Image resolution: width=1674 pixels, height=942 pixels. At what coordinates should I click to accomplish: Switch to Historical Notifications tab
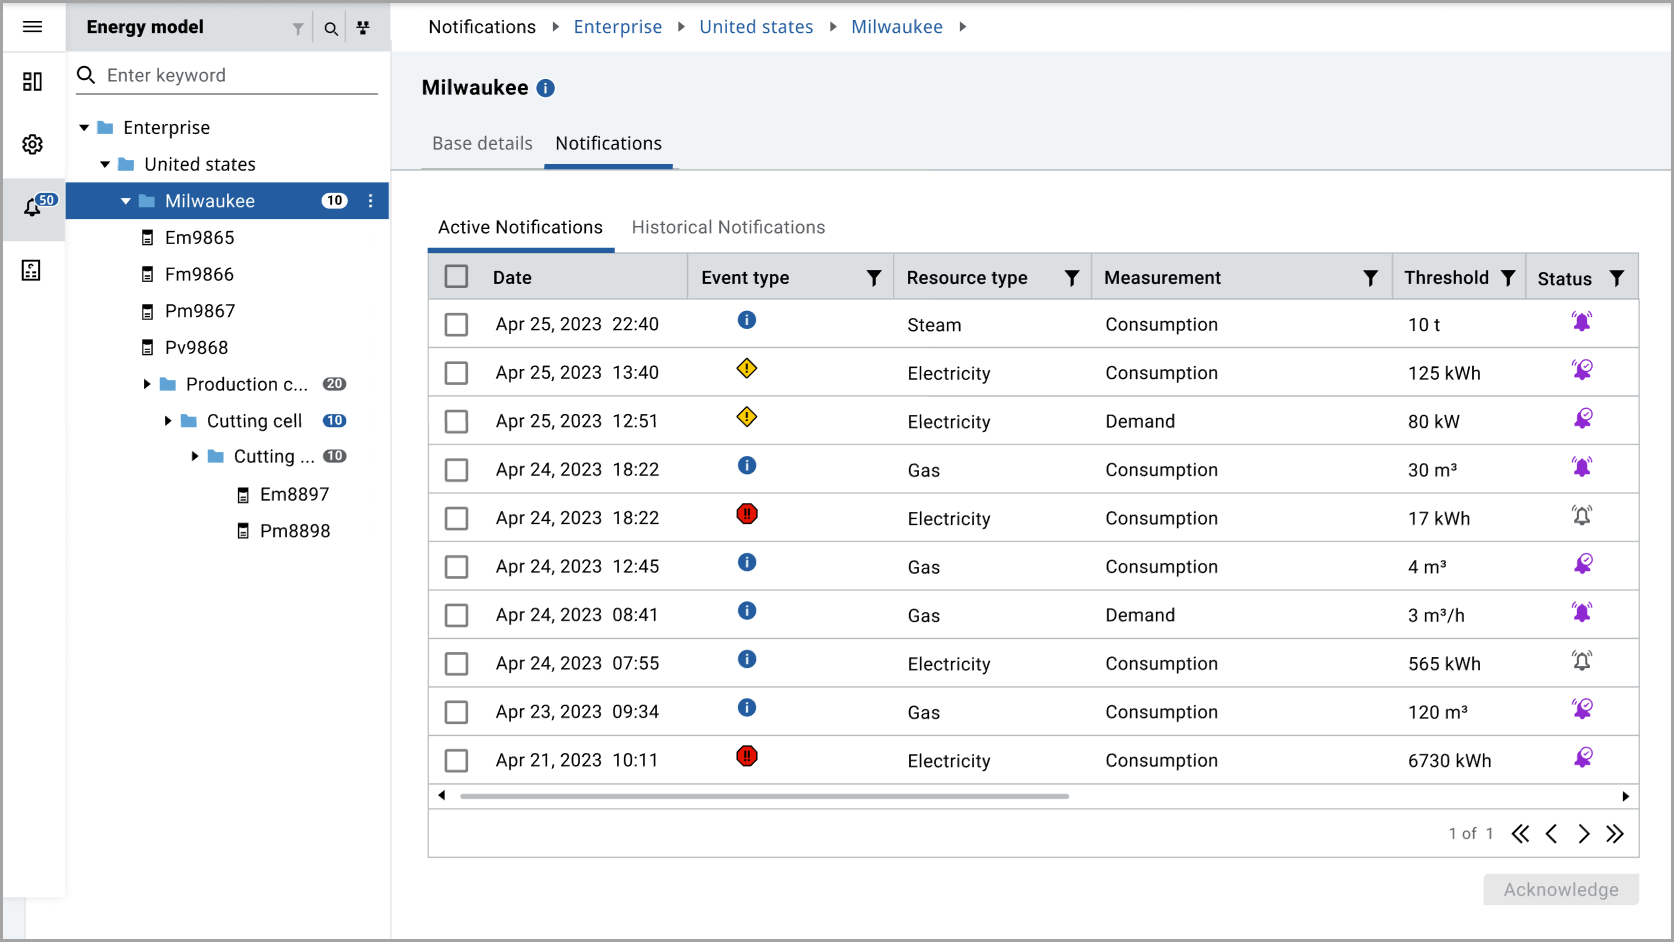(728, 228)
